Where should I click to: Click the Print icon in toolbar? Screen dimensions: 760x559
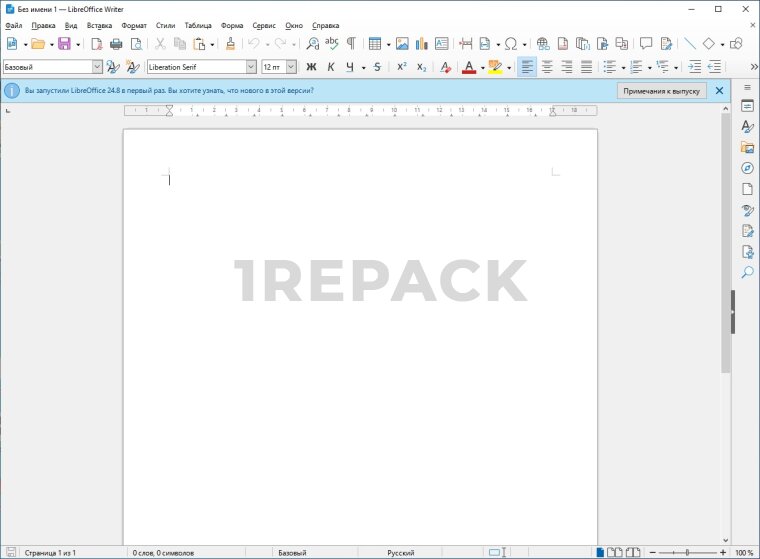pyautogui.click(x=116, y=44)
